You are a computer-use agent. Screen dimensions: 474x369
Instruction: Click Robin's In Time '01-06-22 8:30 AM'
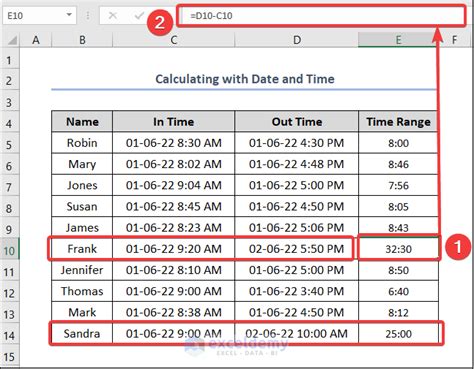pyautogui.click(x=173, y=143)
